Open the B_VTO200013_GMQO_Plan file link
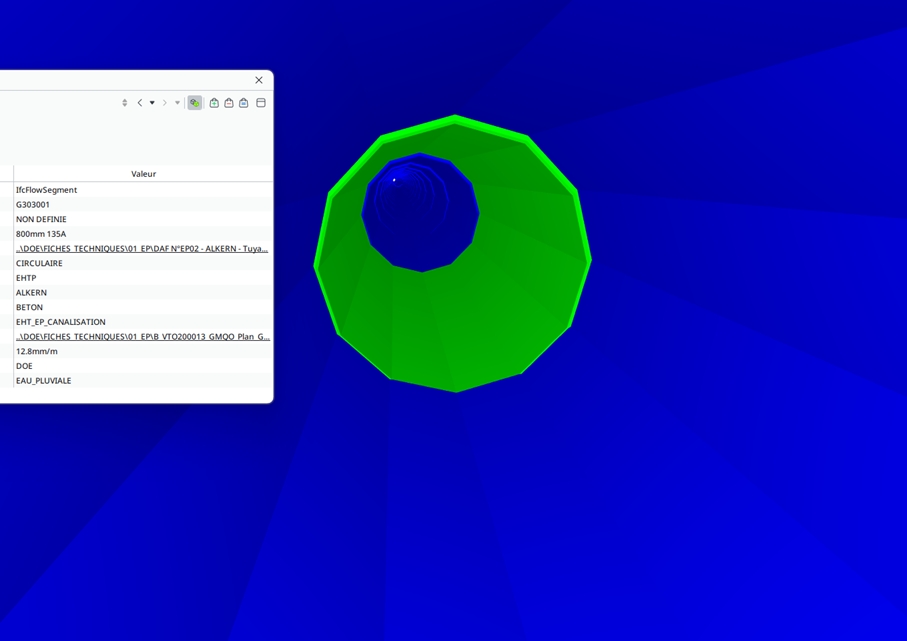907x641 pixels. (x=142, y=337)
